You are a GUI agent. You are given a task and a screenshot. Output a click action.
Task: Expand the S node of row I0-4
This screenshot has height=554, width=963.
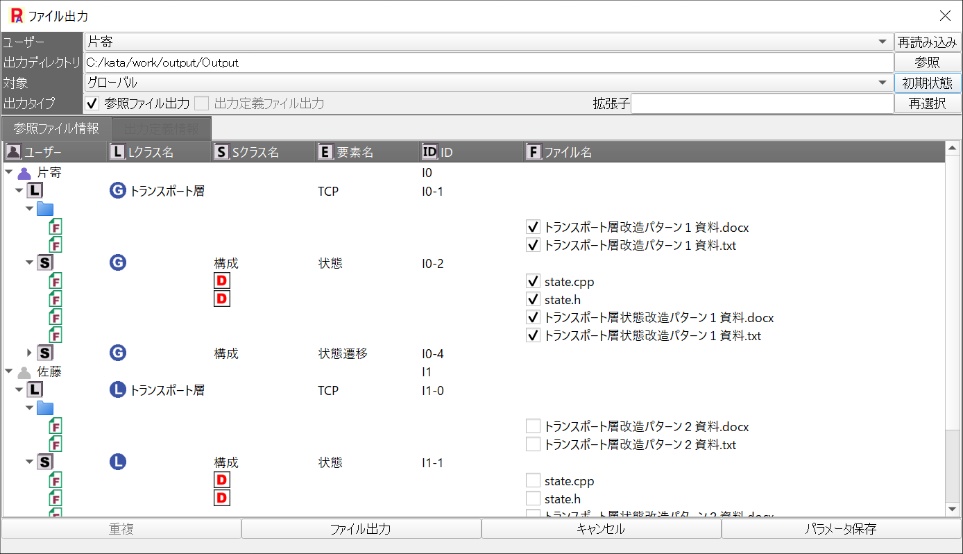pos(29,353)
